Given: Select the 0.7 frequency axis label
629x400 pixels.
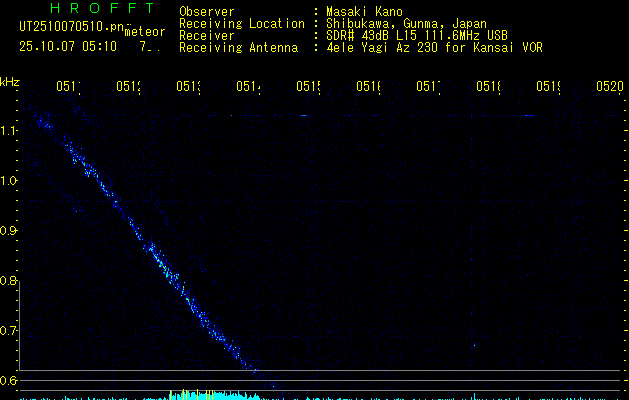Looking at the screenshot, I should point(9,331).
